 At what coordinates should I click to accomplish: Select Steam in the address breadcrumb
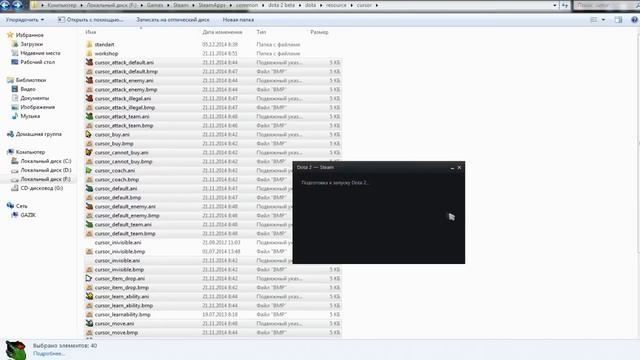point(181,5)
